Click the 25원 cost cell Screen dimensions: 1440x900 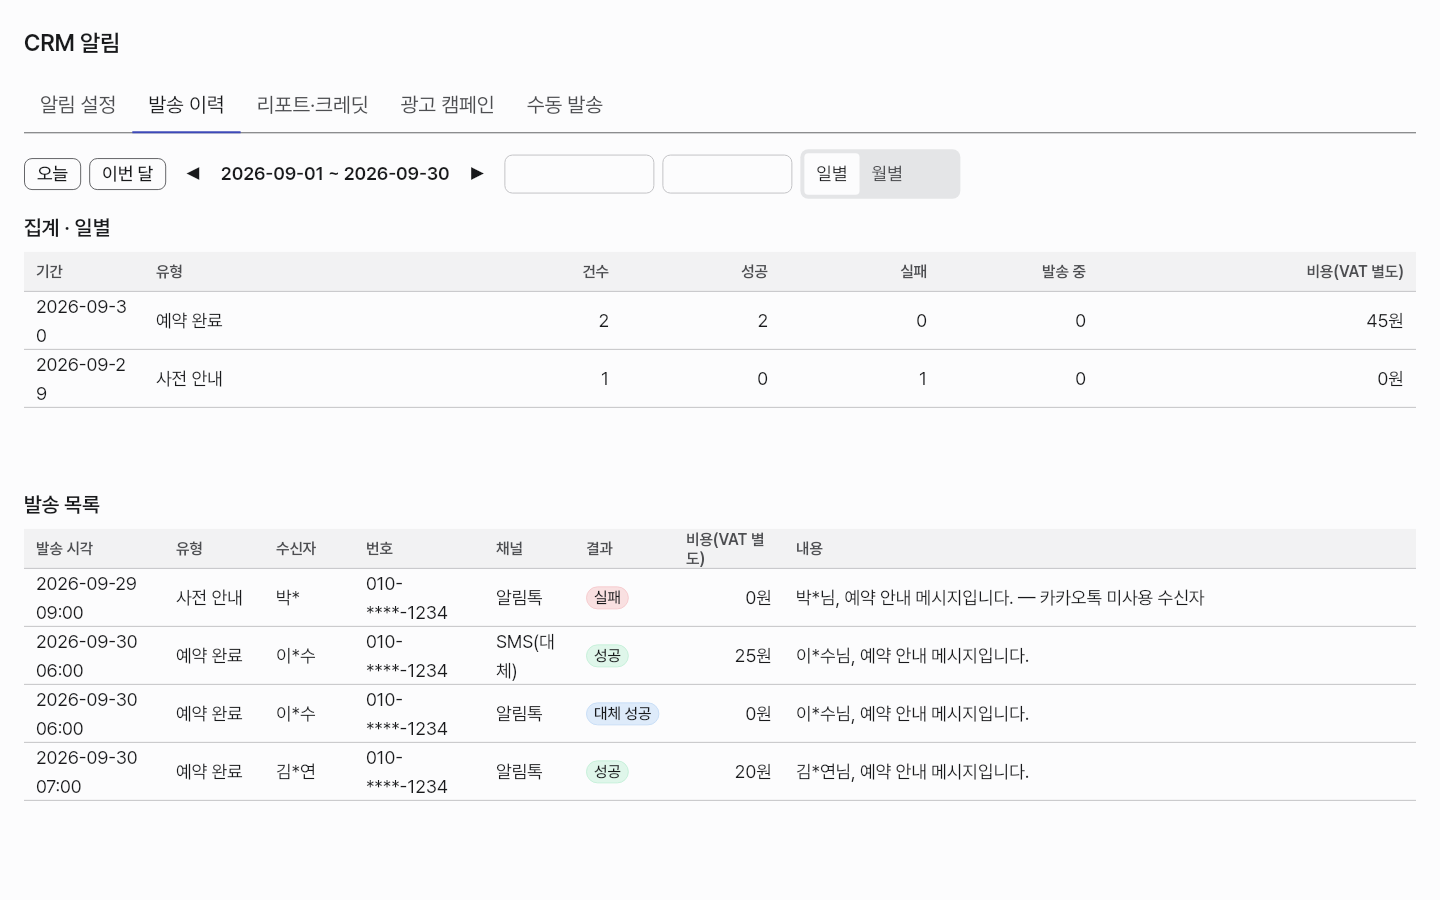[753, 656]
